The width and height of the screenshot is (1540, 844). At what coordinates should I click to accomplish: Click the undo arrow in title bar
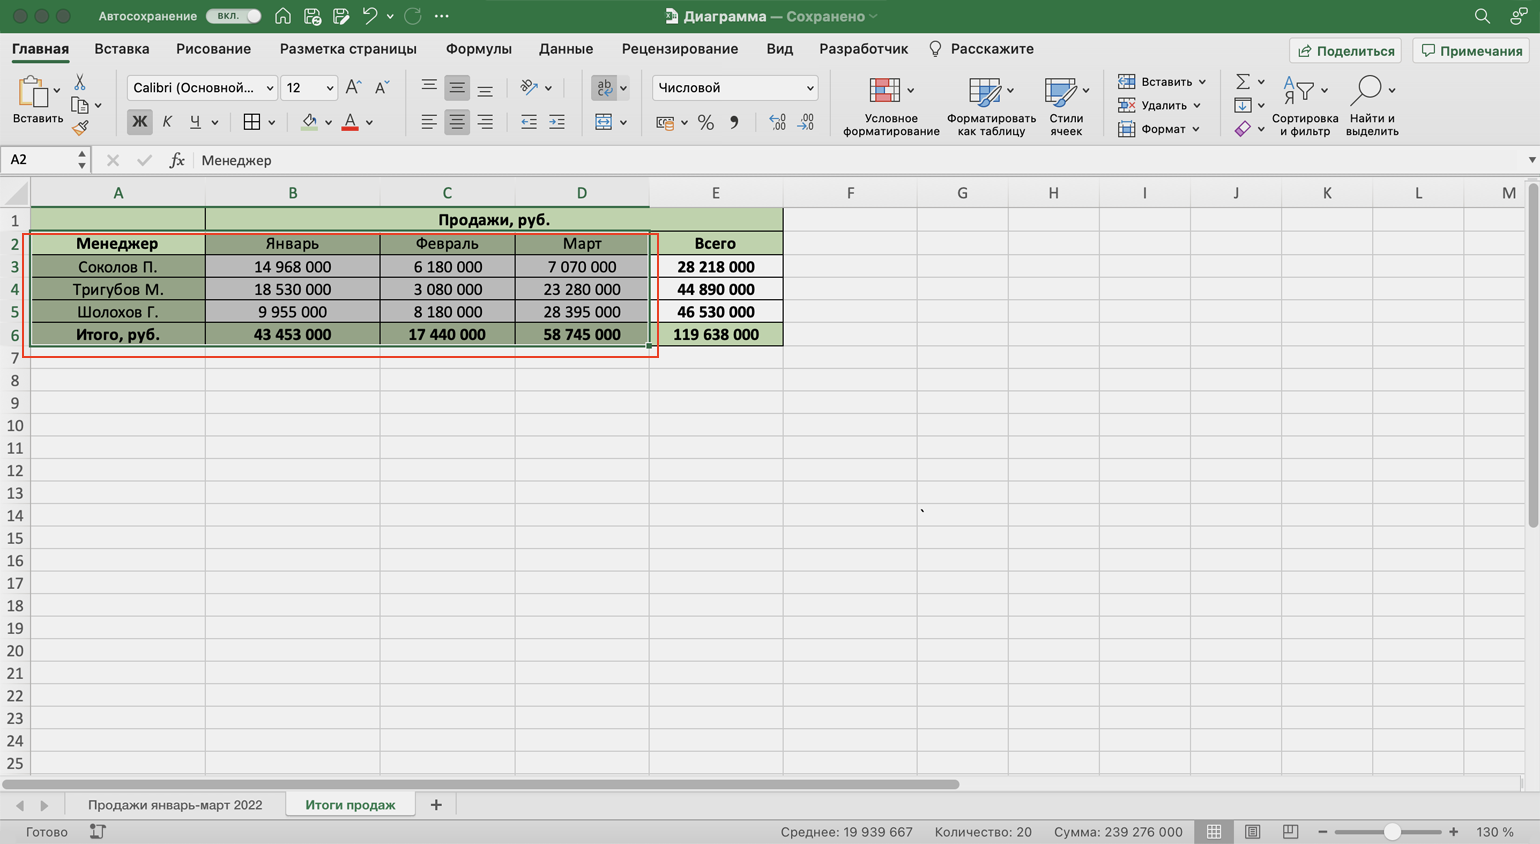tap(370, 16)
